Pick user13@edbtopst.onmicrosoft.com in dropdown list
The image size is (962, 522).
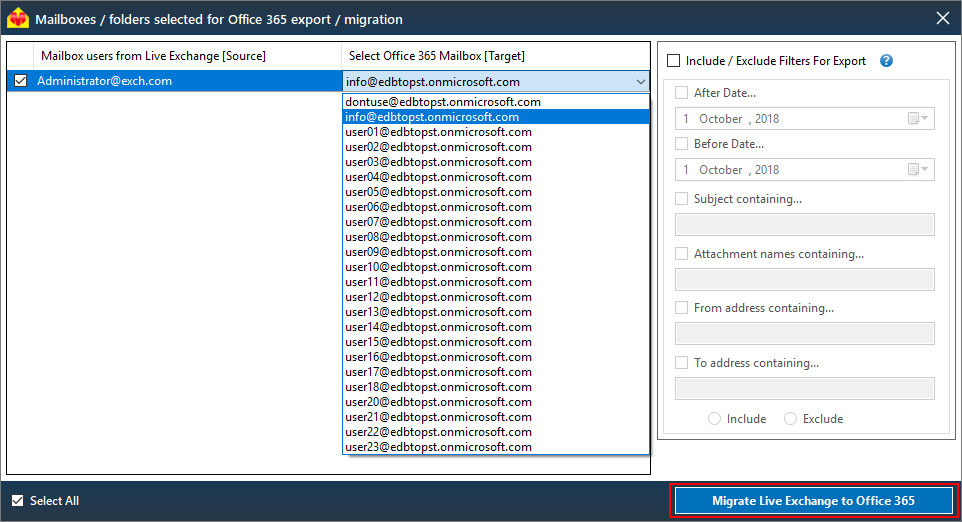(496, 312)
